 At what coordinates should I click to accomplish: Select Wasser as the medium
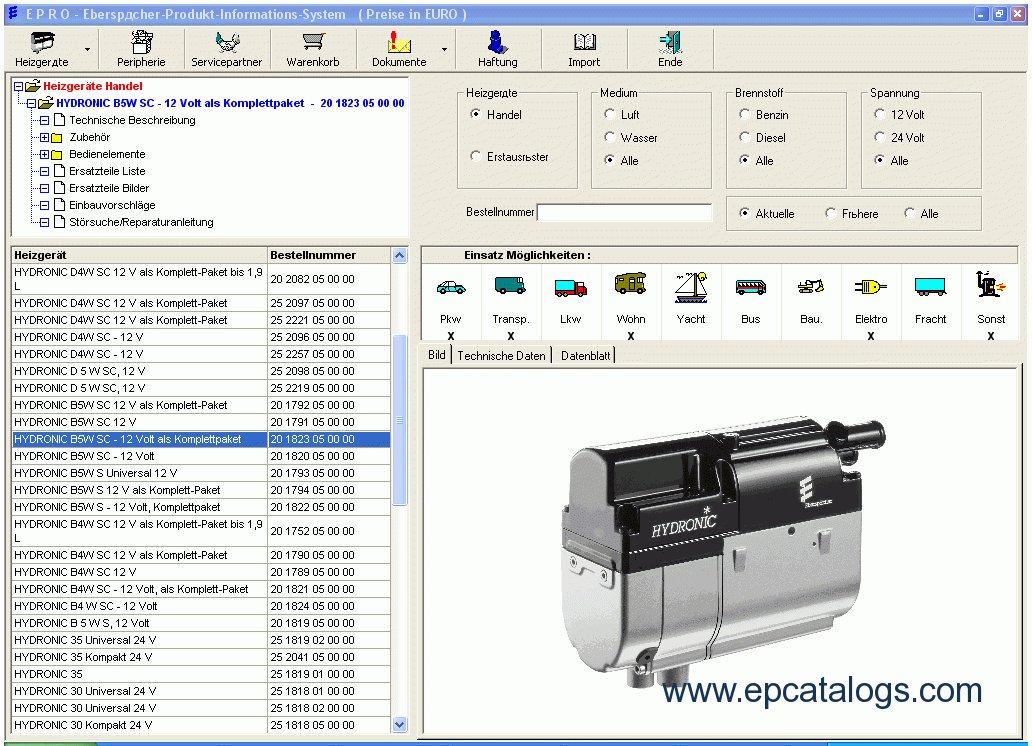609,137
